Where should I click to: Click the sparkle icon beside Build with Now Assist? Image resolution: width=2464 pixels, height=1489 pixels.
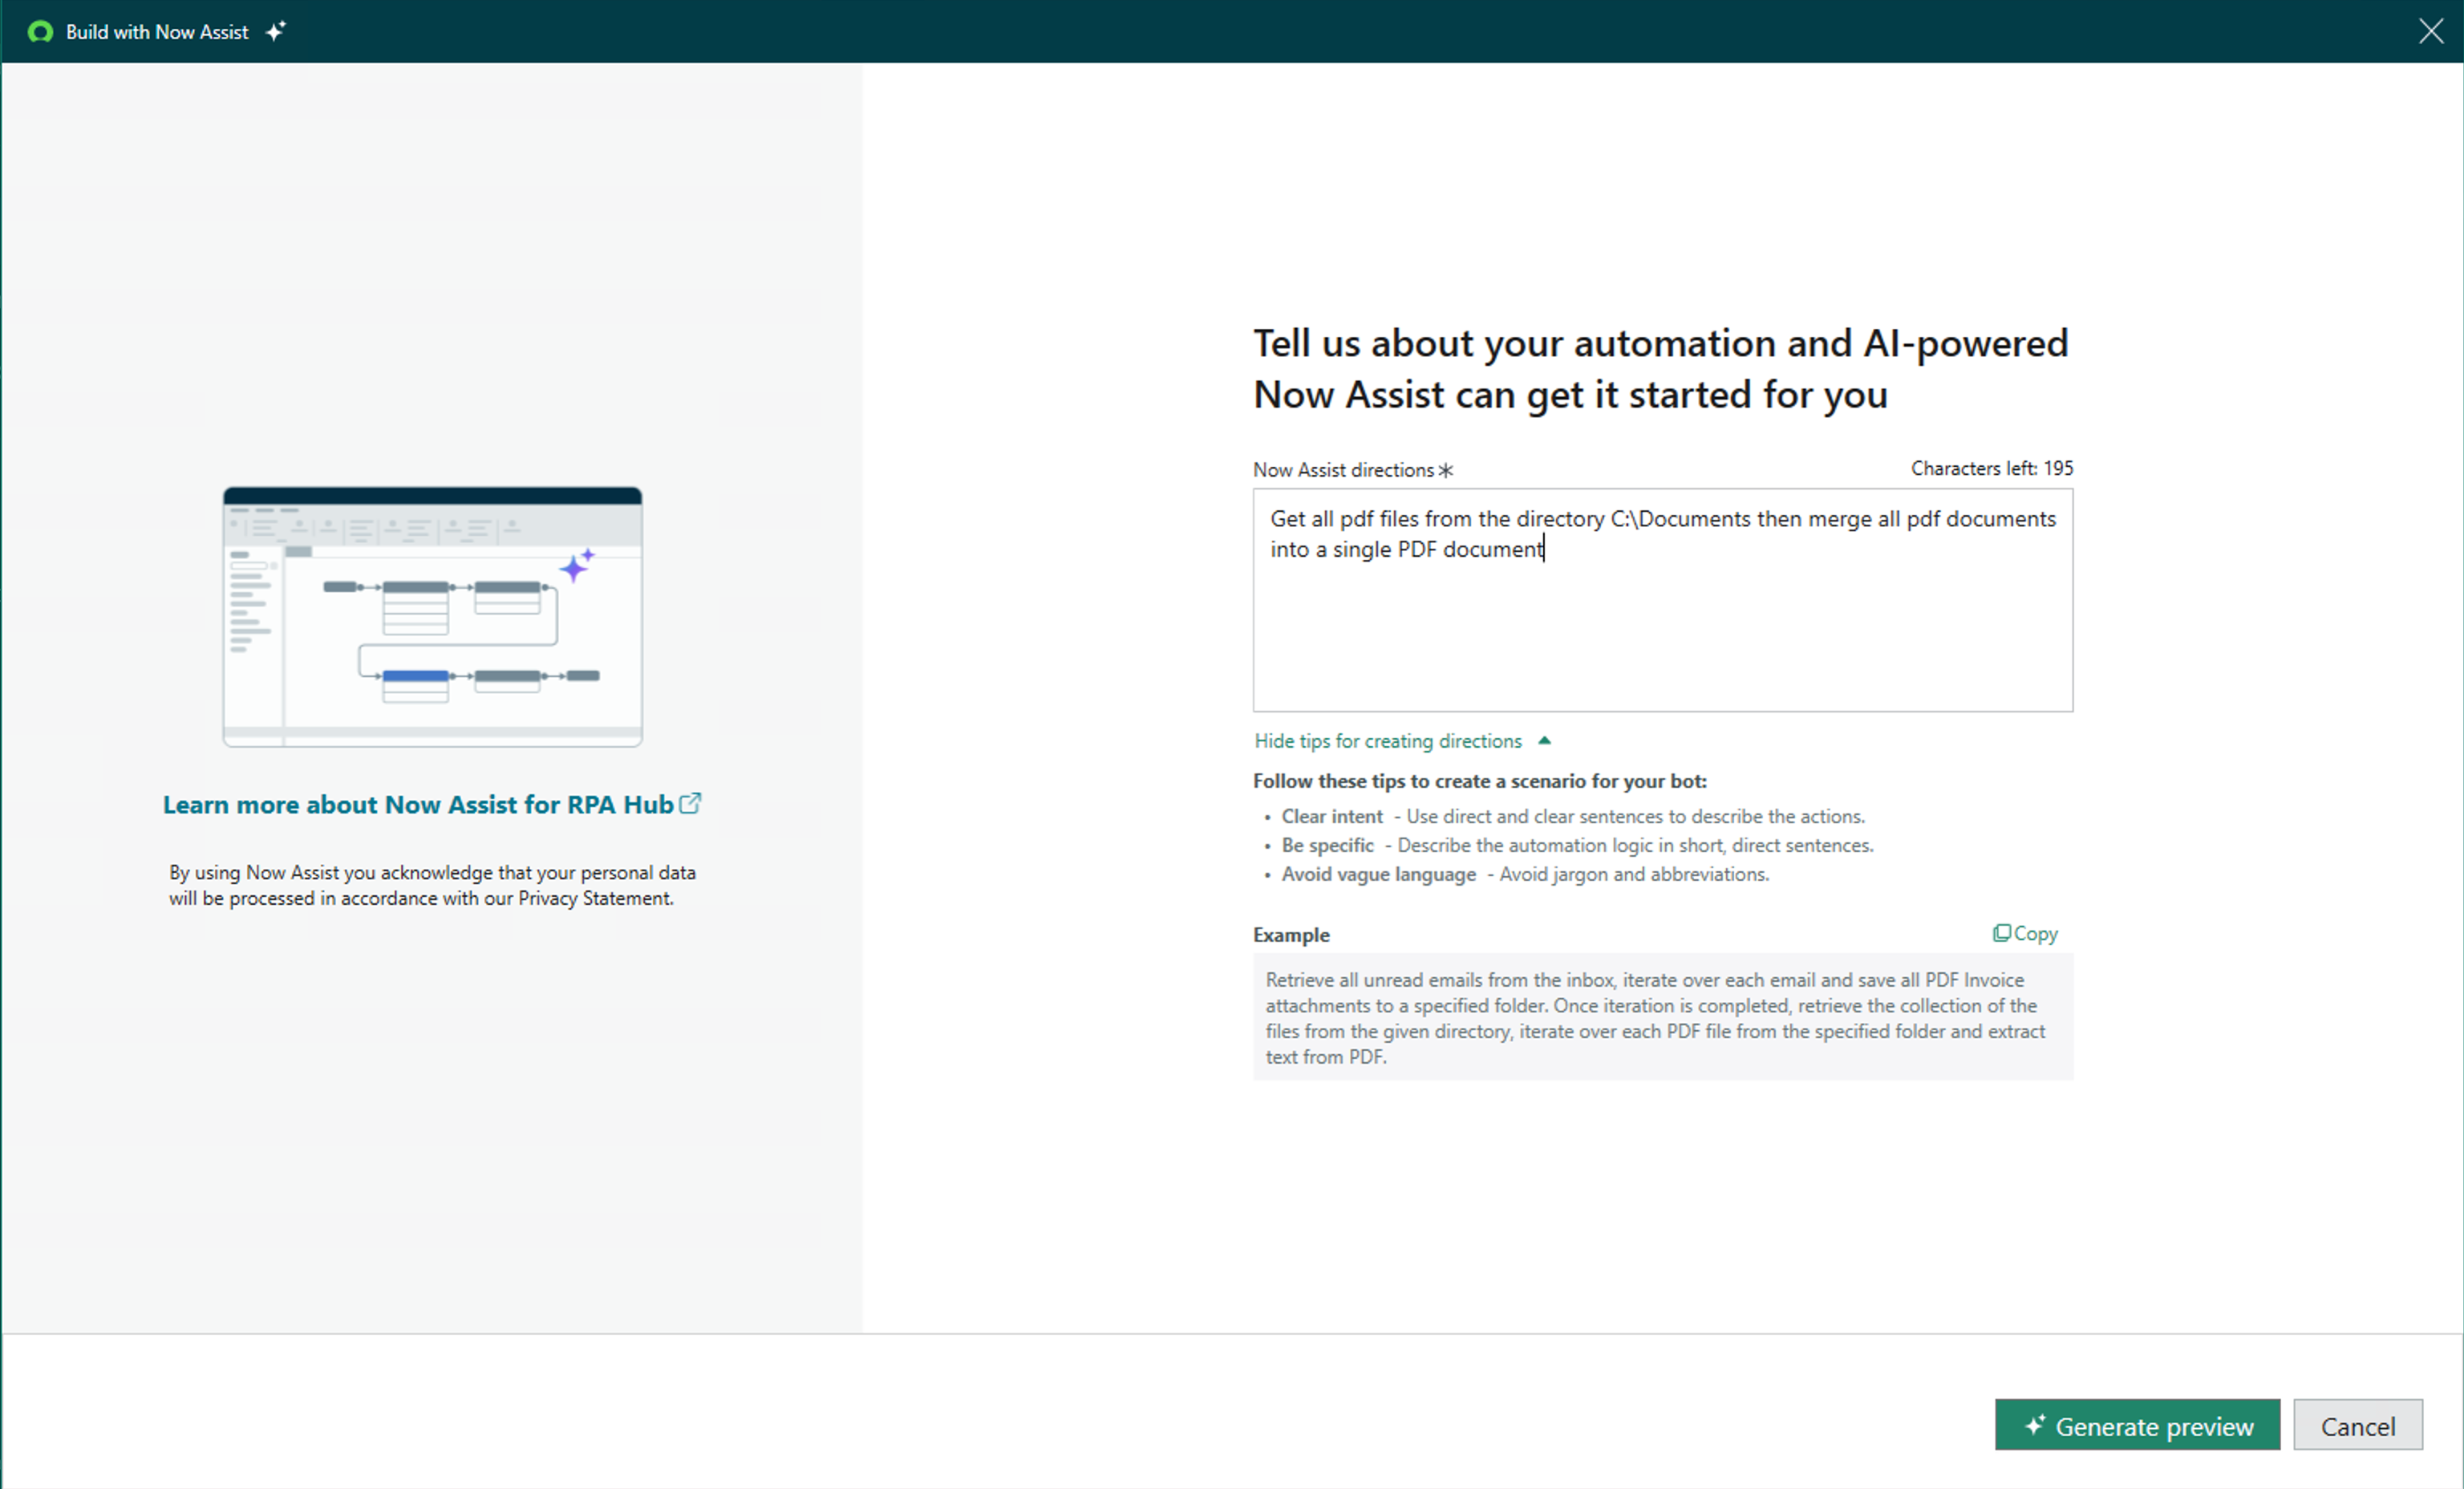click(276, 31)
